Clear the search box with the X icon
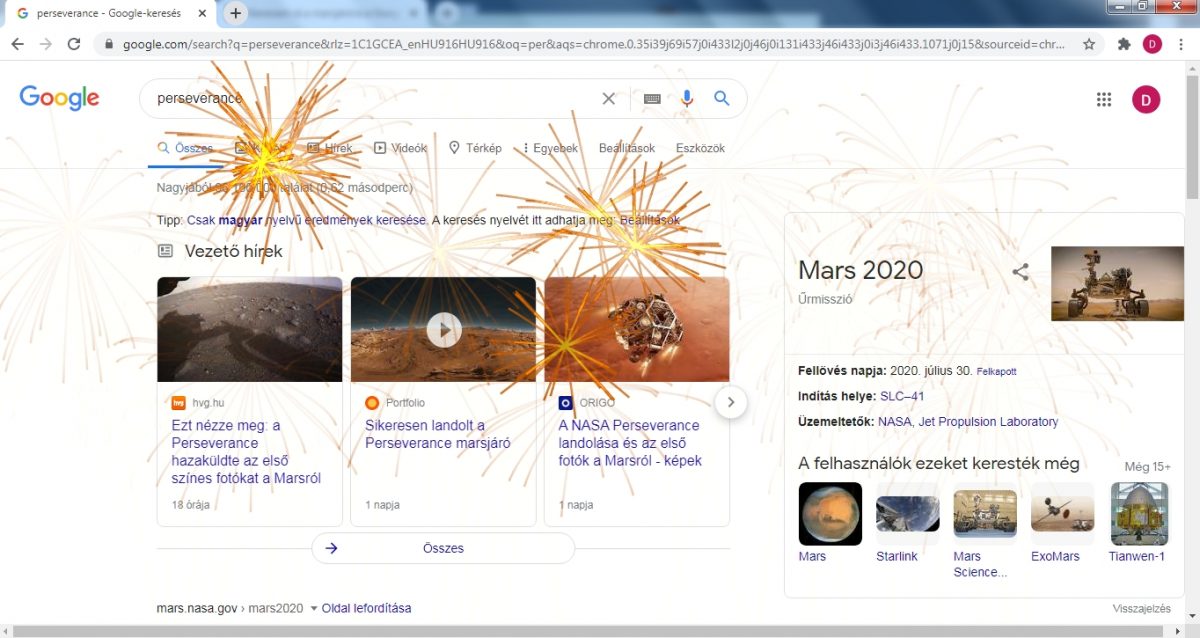 (x=608, y=99)
